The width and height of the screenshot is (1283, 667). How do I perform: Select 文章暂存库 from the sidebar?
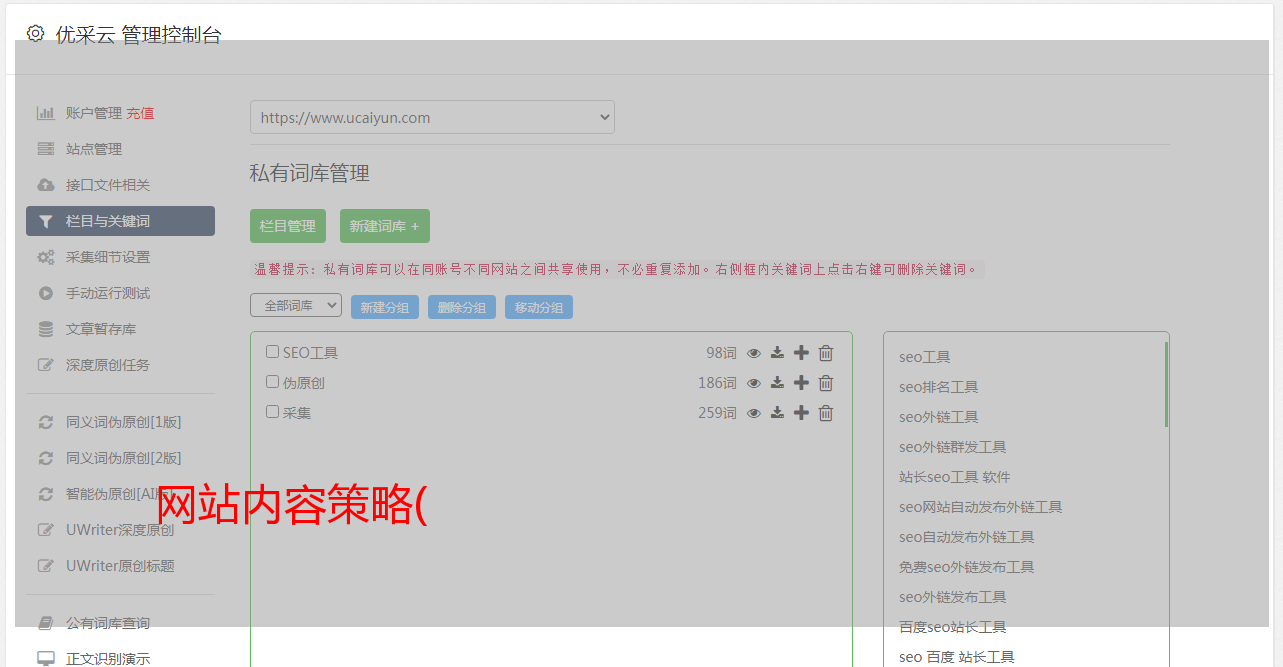click(x=101, y=329)
